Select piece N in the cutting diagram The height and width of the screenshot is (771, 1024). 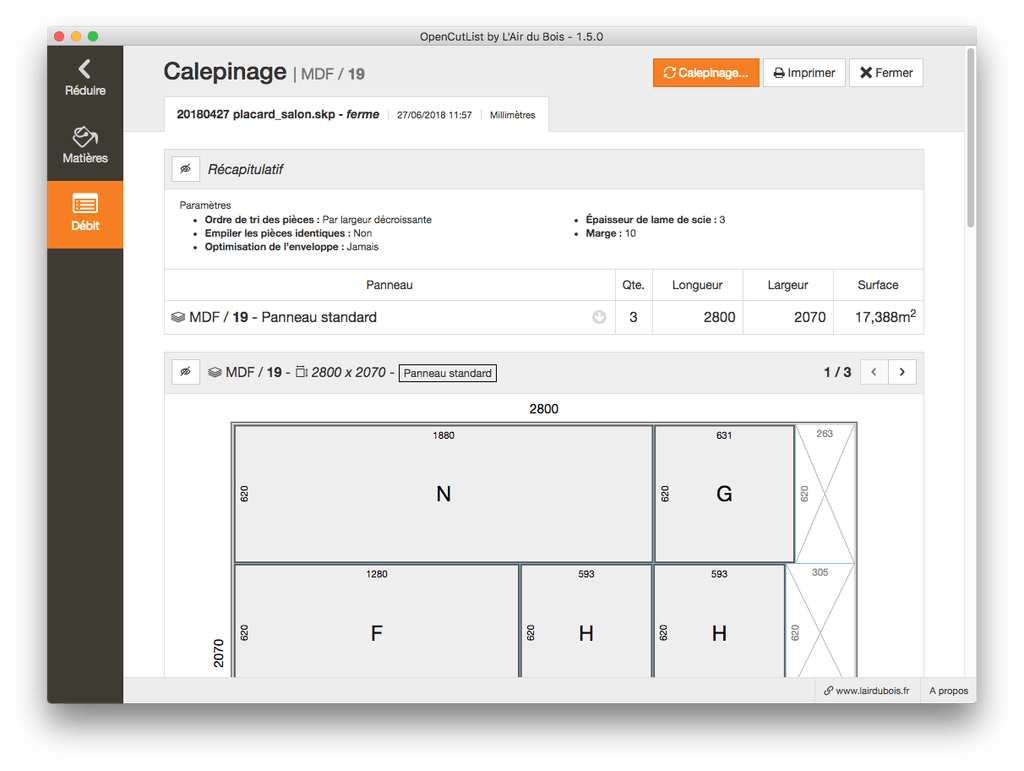[x=443, y=494]
